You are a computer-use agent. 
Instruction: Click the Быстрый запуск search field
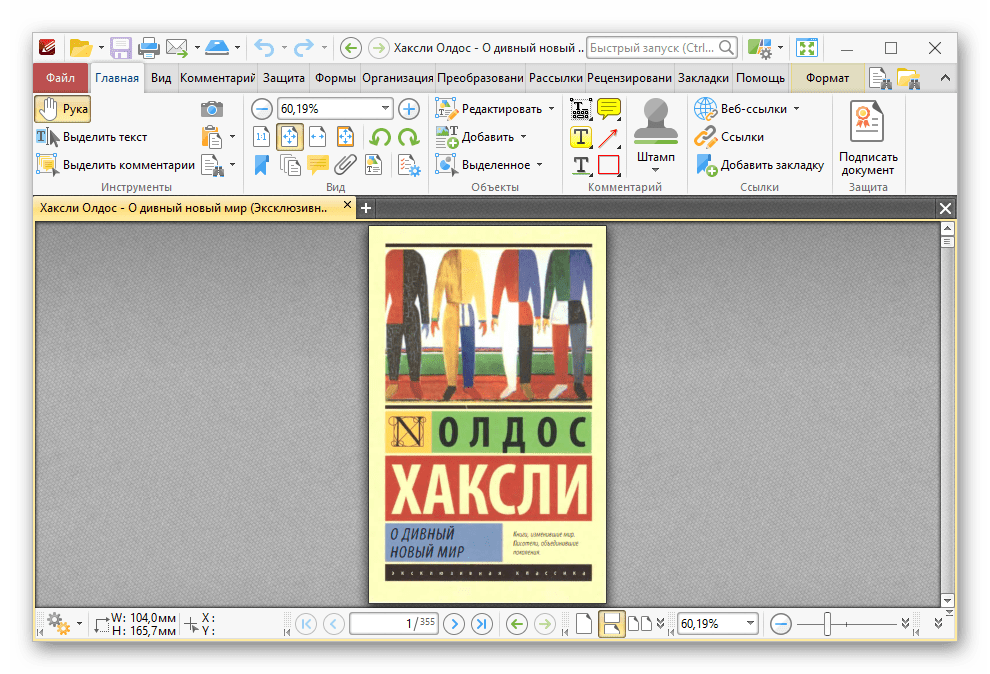tap(662, 48)
